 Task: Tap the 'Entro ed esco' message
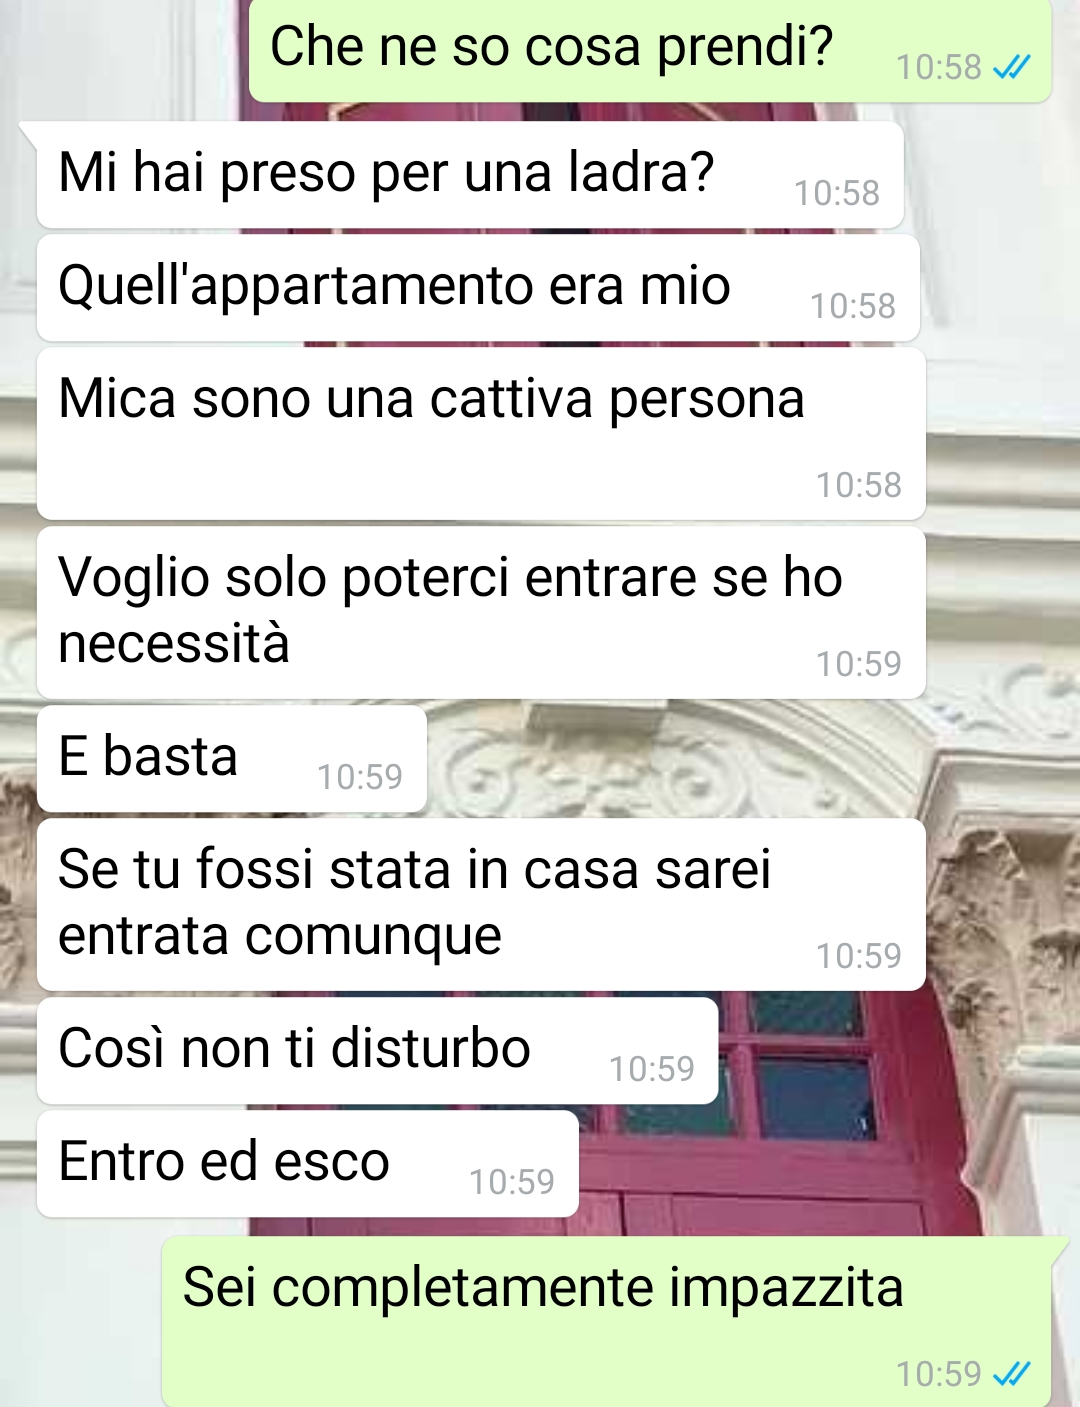(308, 1164)
